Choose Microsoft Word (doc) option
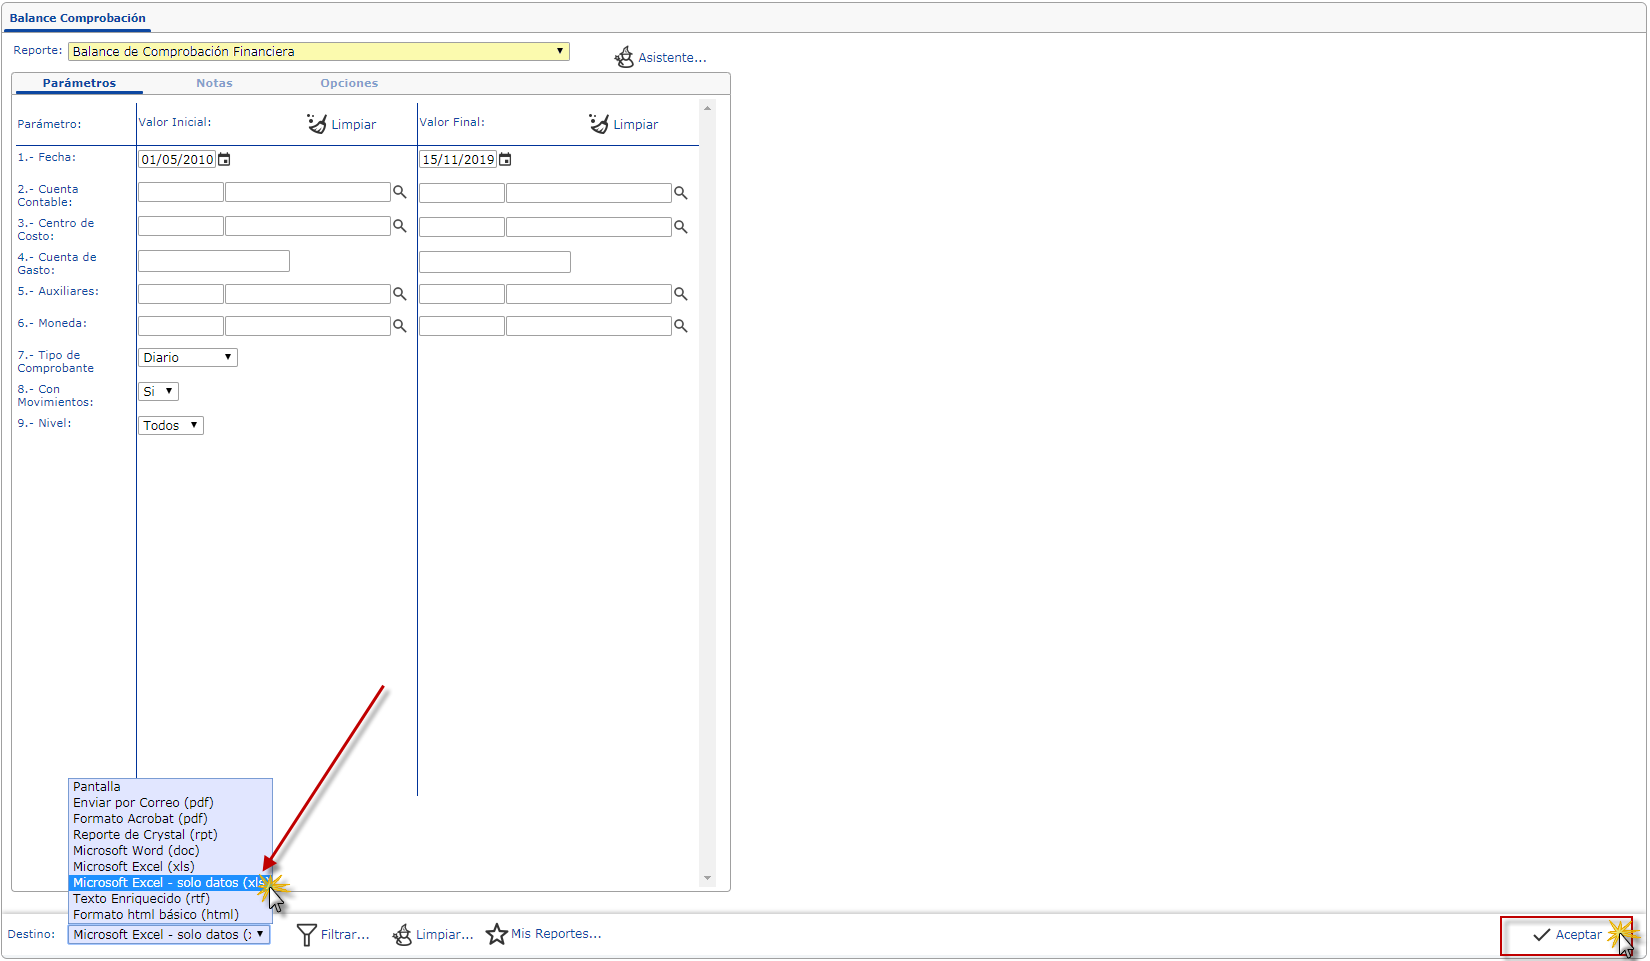Image resolution: width=1650 pixels, height=961 pixels. tap(170, 851)
